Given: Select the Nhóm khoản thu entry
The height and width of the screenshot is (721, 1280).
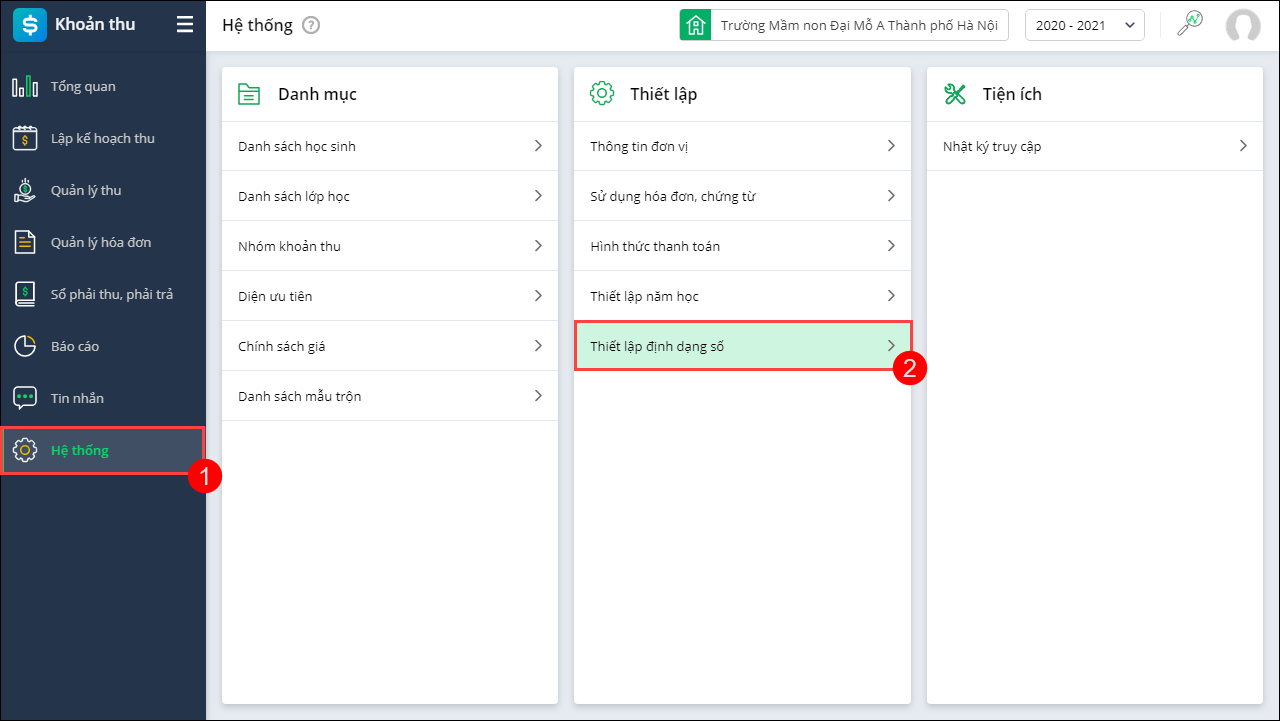Looking at the screenshot, I should 290,246.
